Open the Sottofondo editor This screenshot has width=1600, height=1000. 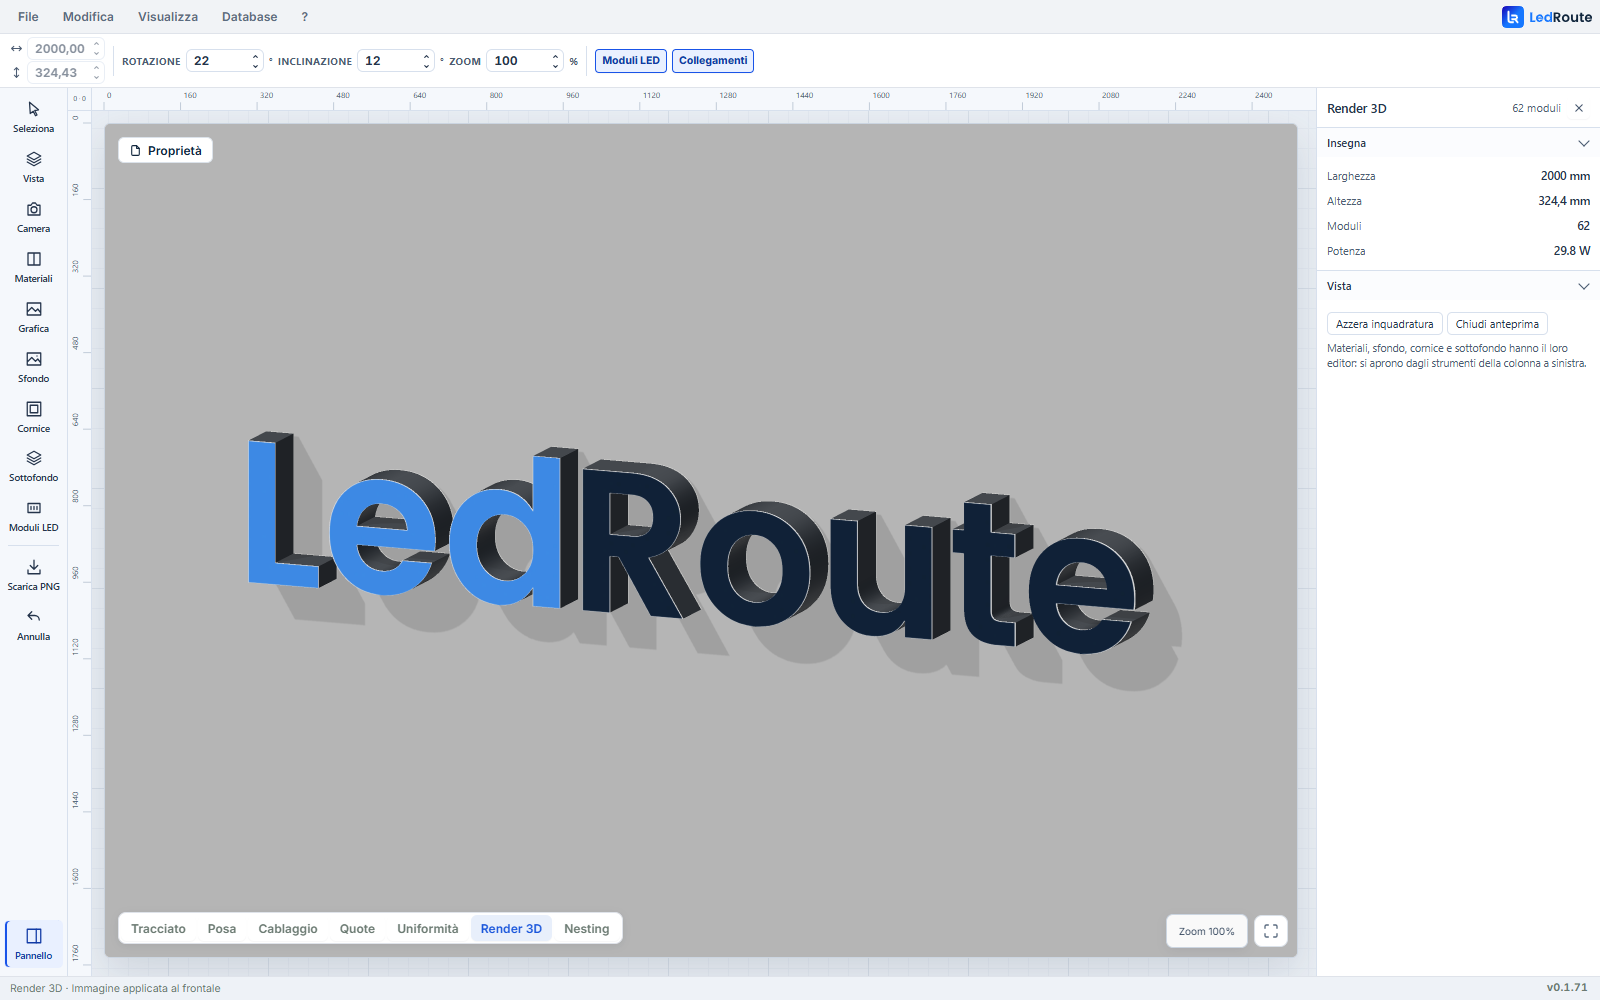33,466
